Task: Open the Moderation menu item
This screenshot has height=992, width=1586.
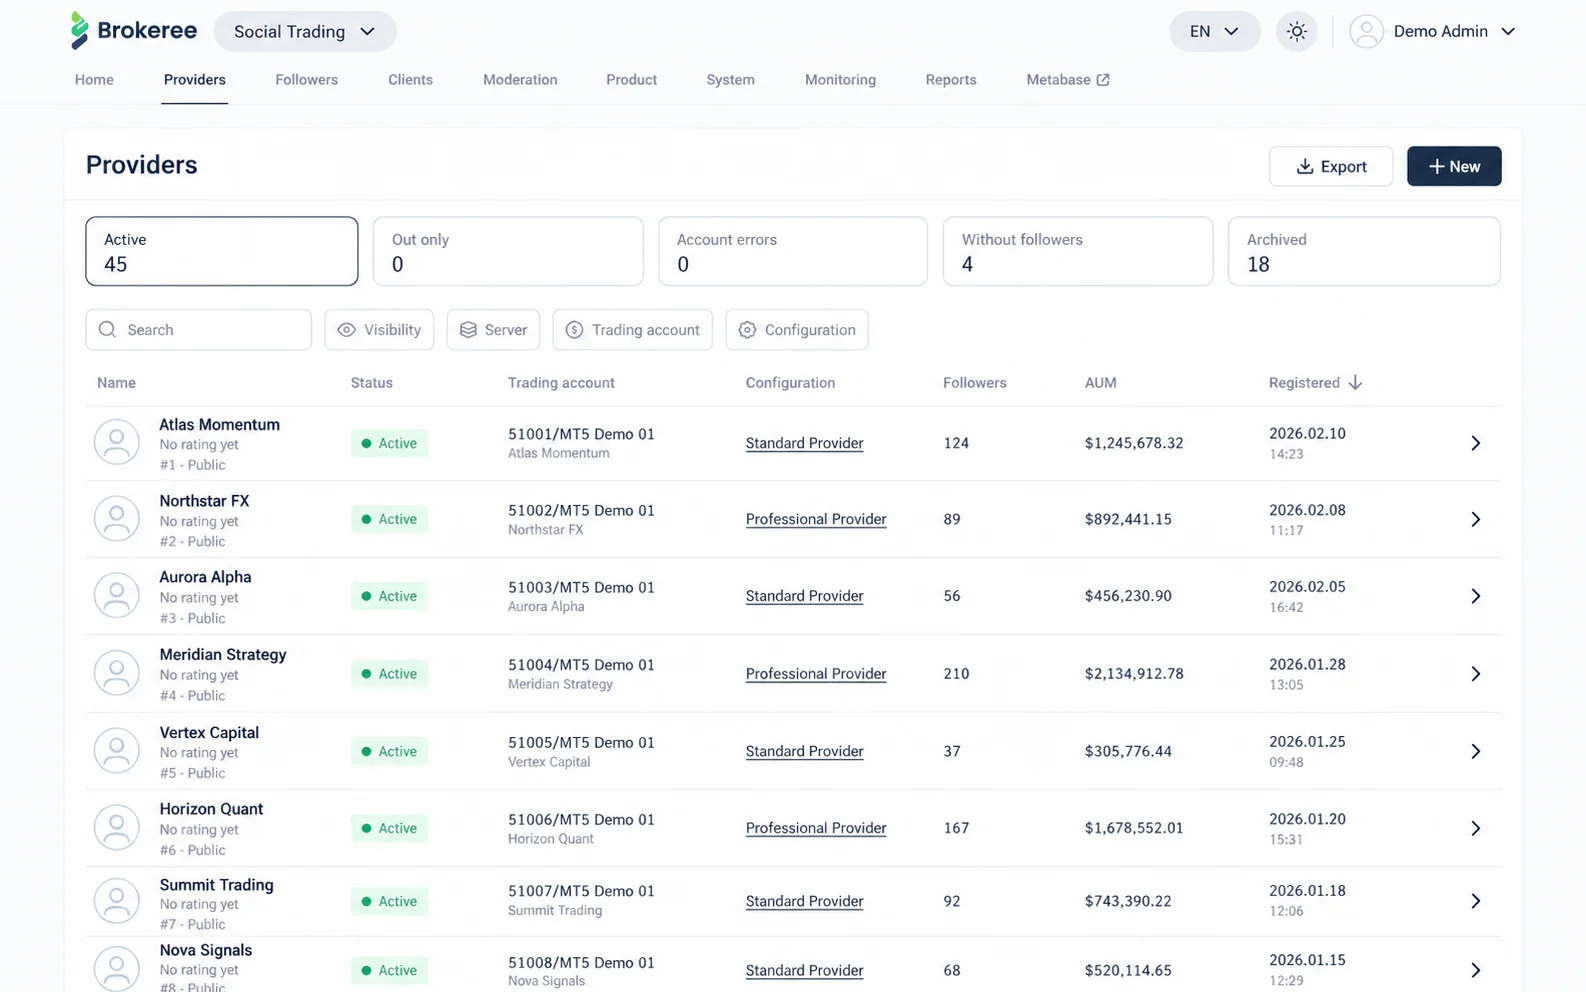Action: pyautogui.click(x=520, y=80)
